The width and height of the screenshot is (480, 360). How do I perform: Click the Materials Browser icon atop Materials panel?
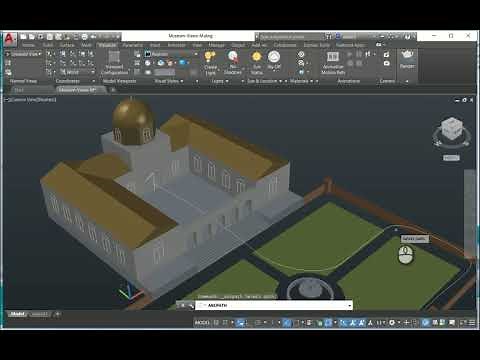coord(301,54)
